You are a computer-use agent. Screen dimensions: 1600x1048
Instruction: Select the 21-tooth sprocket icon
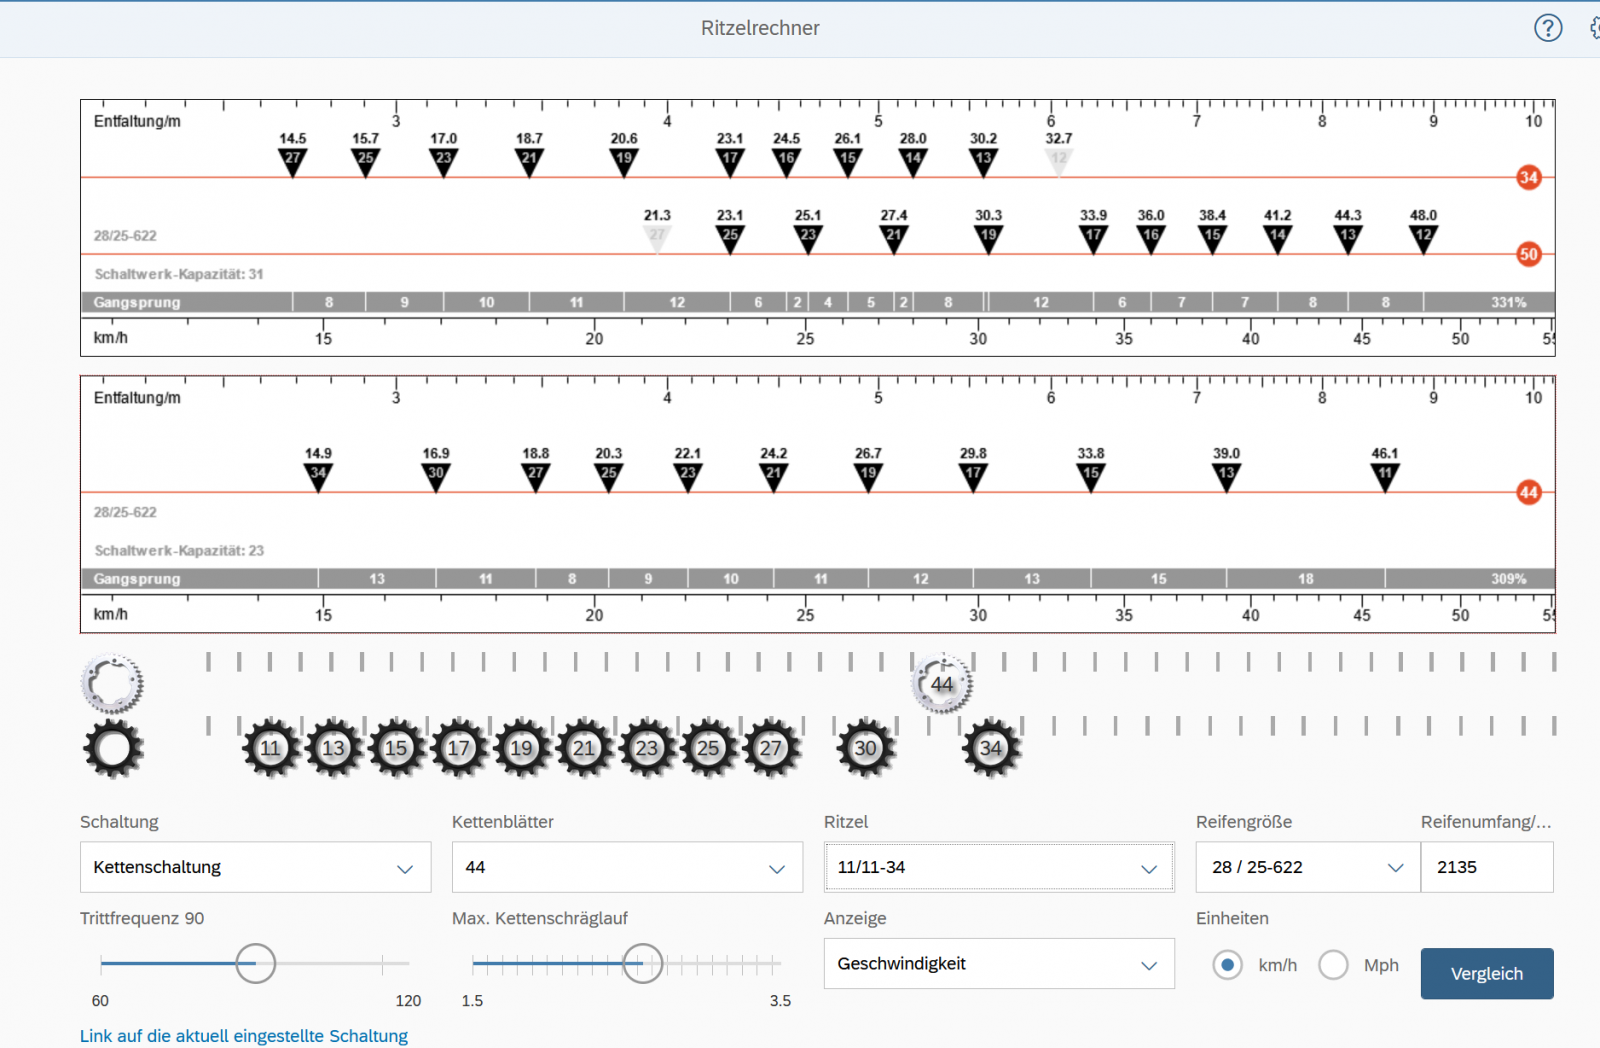coord(584,748)
